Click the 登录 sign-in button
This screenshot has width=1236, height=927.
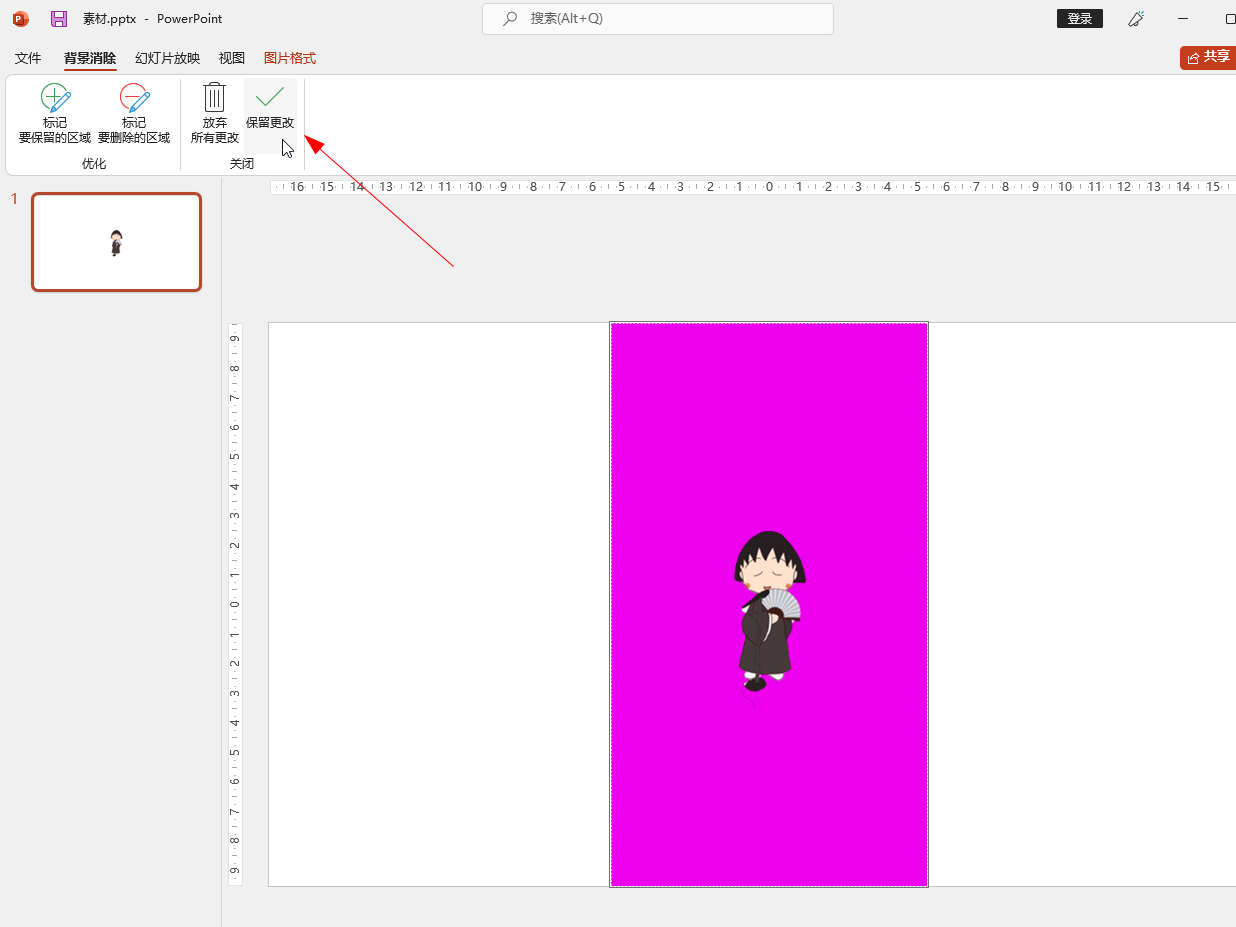(x=1080, y=19)
